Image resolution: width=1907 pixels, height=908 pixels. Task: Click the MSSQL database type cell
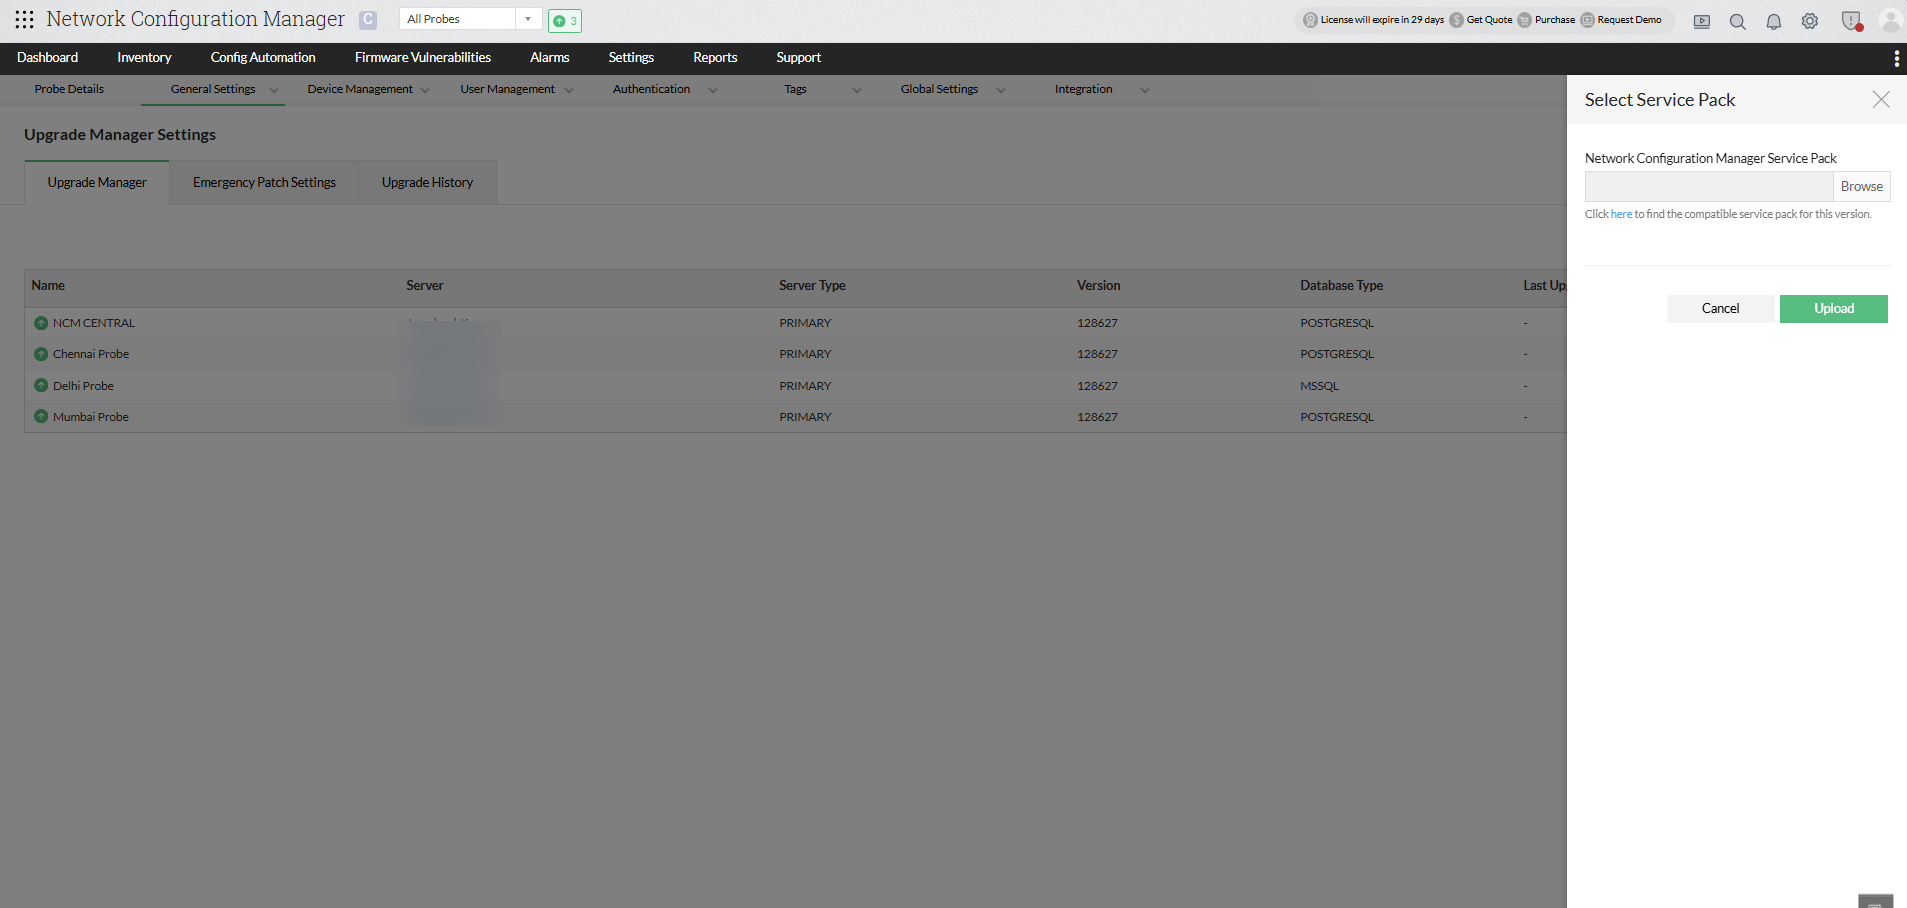point(1319,386)
